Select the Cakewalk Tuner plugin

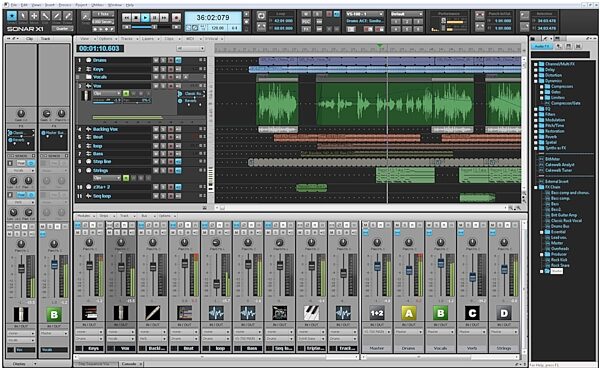pyautogui.click(x=558, y=170)
